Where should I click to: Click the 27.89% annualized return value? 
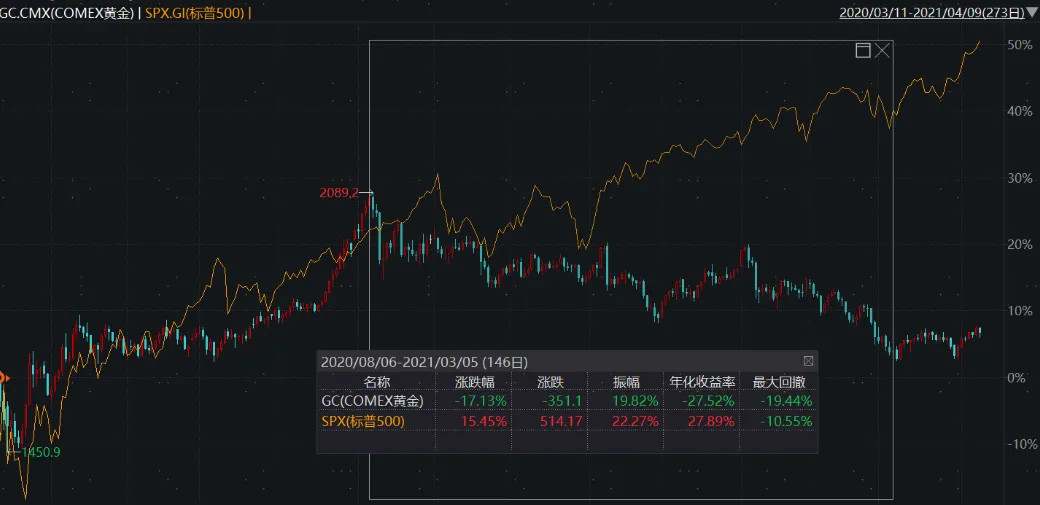(x=712, y=421)
